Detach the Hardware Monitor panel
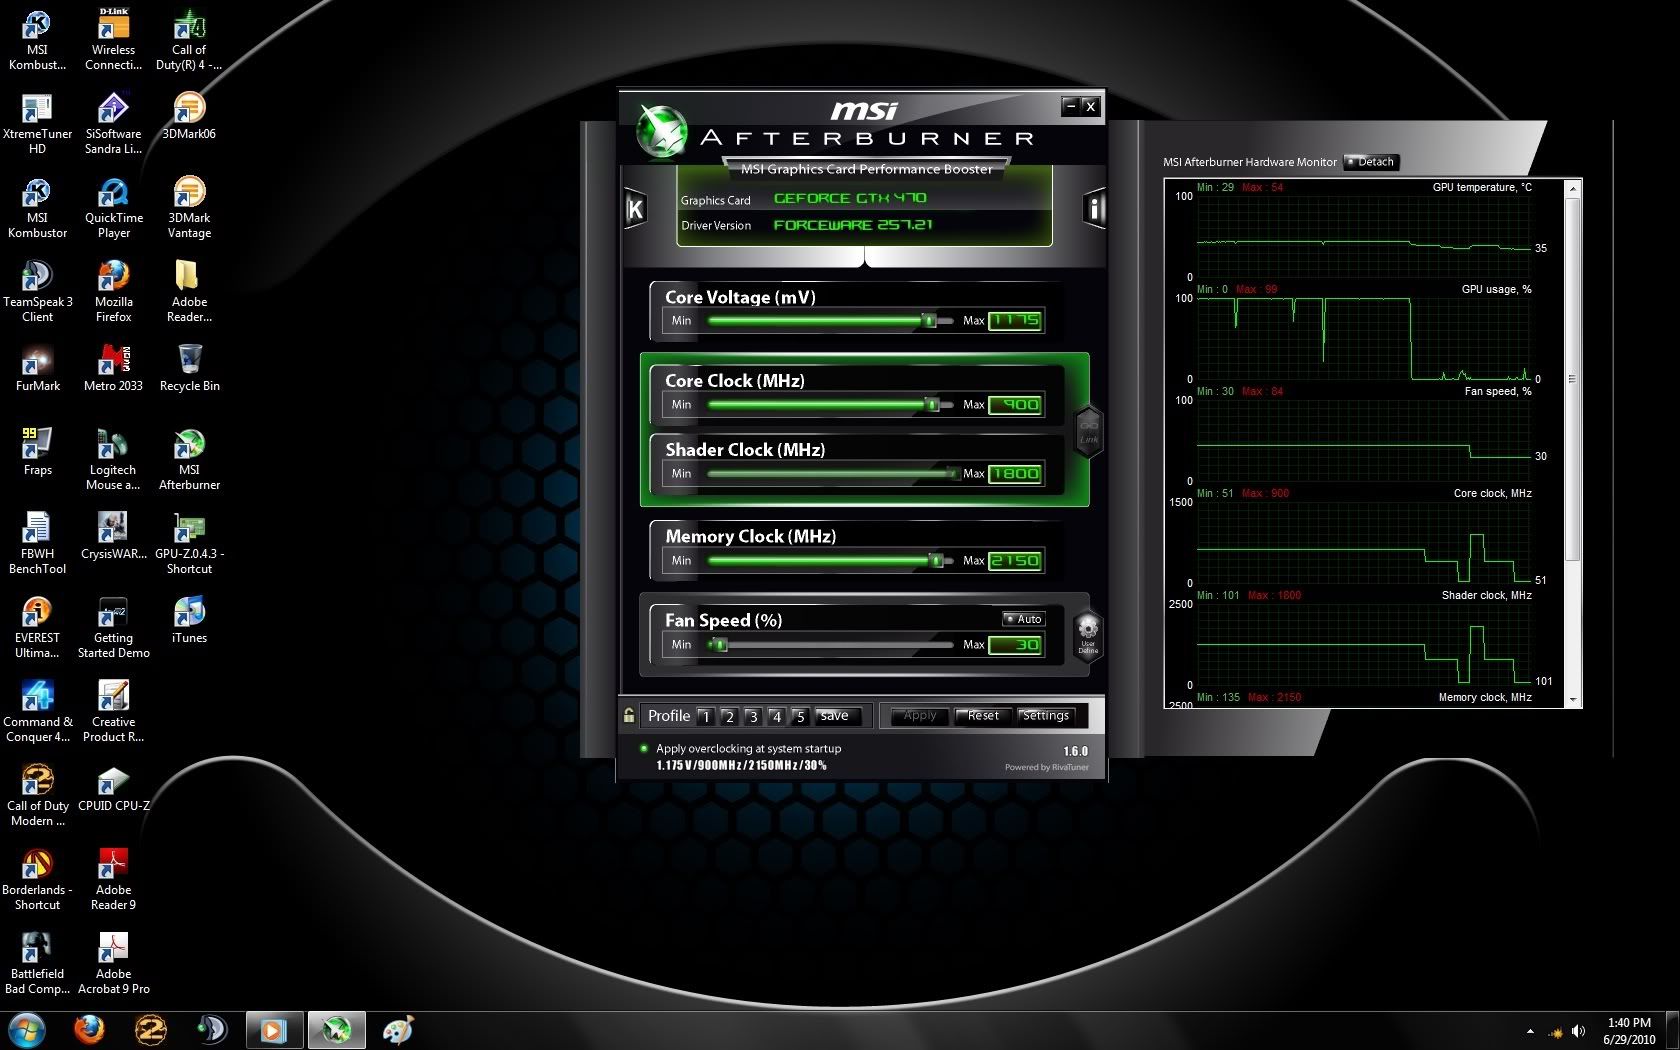This screenshot has width=1680, height=1050. pyautogui.click(x=1371, y=162)
